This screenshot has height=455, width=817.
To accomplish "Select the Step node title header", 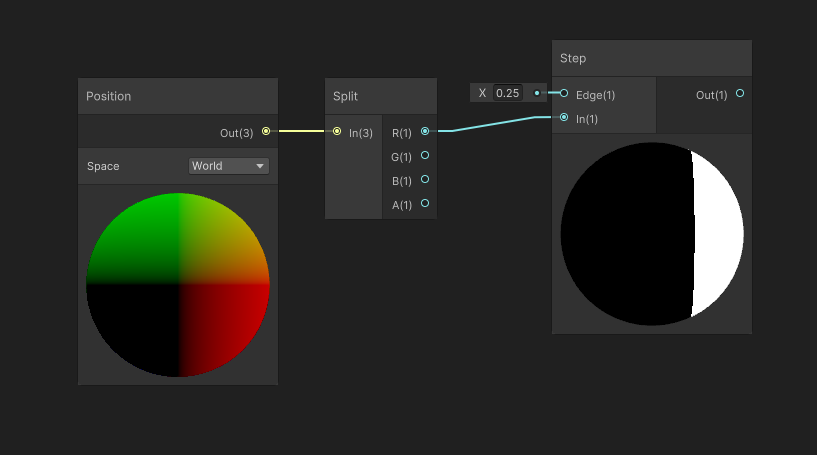I will (x=652, y=58).
